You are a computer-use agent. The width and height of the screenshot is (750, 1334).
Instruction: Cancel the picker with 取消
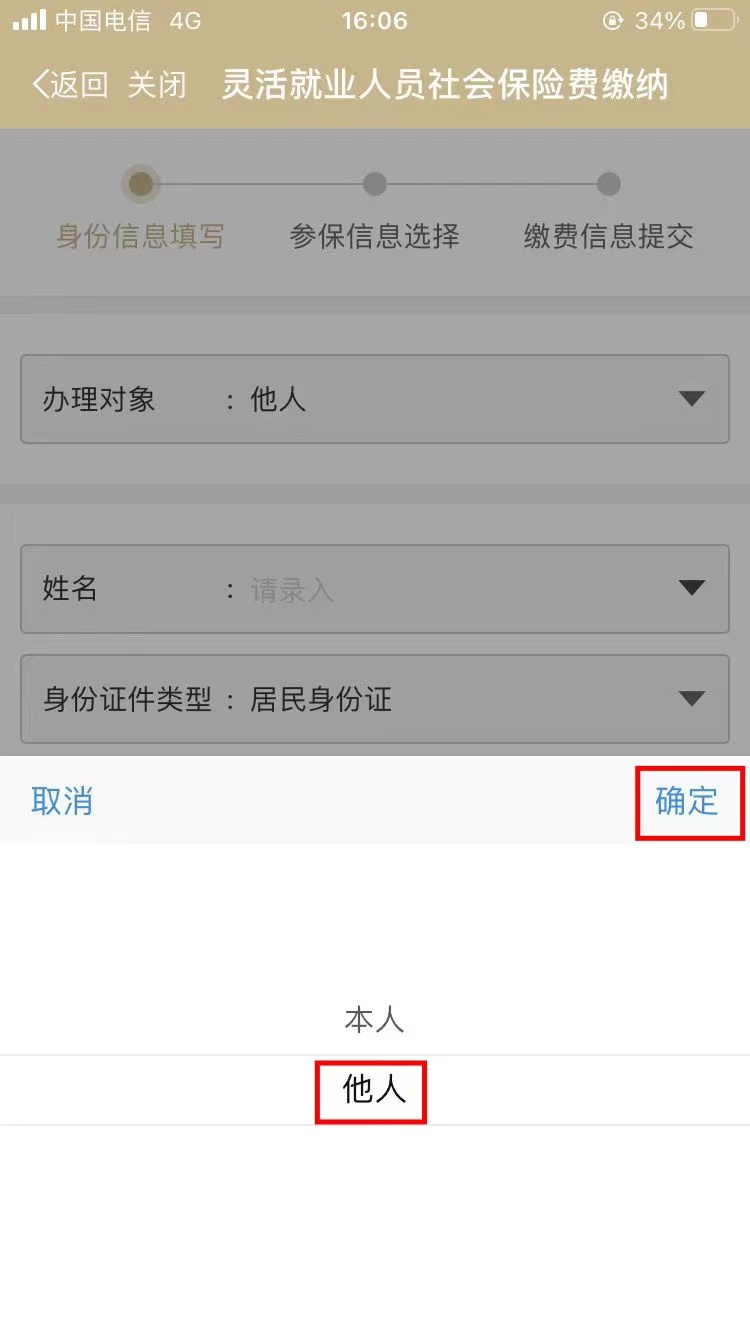tap(62, 801)
